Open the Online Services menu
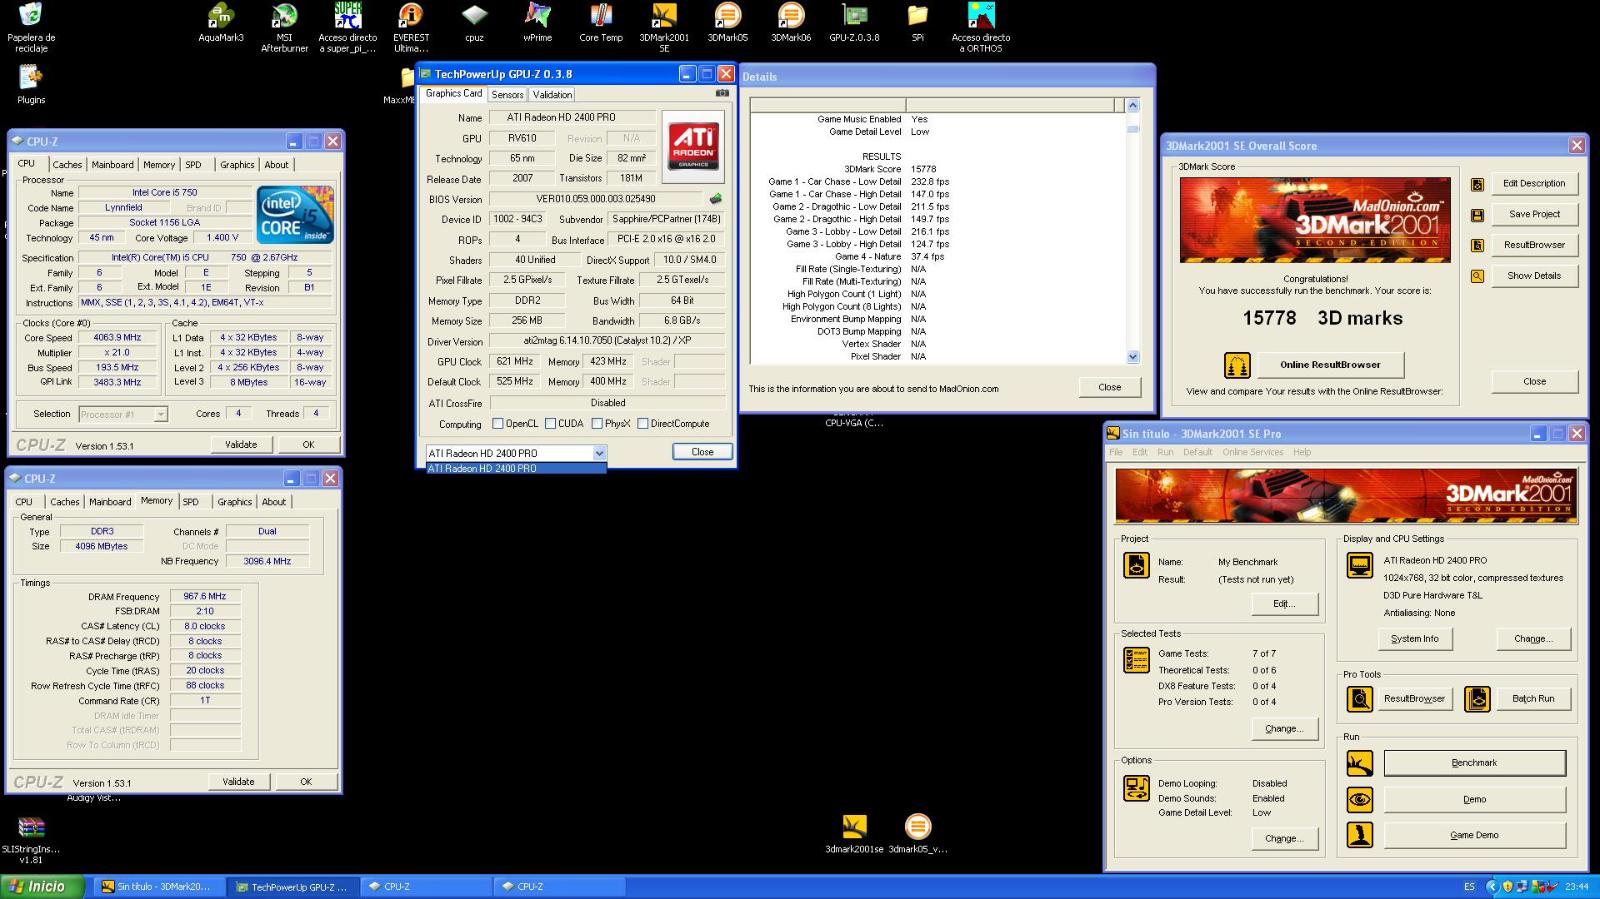The width and height of the screenshot is (1600, 899). [1252, 452]
